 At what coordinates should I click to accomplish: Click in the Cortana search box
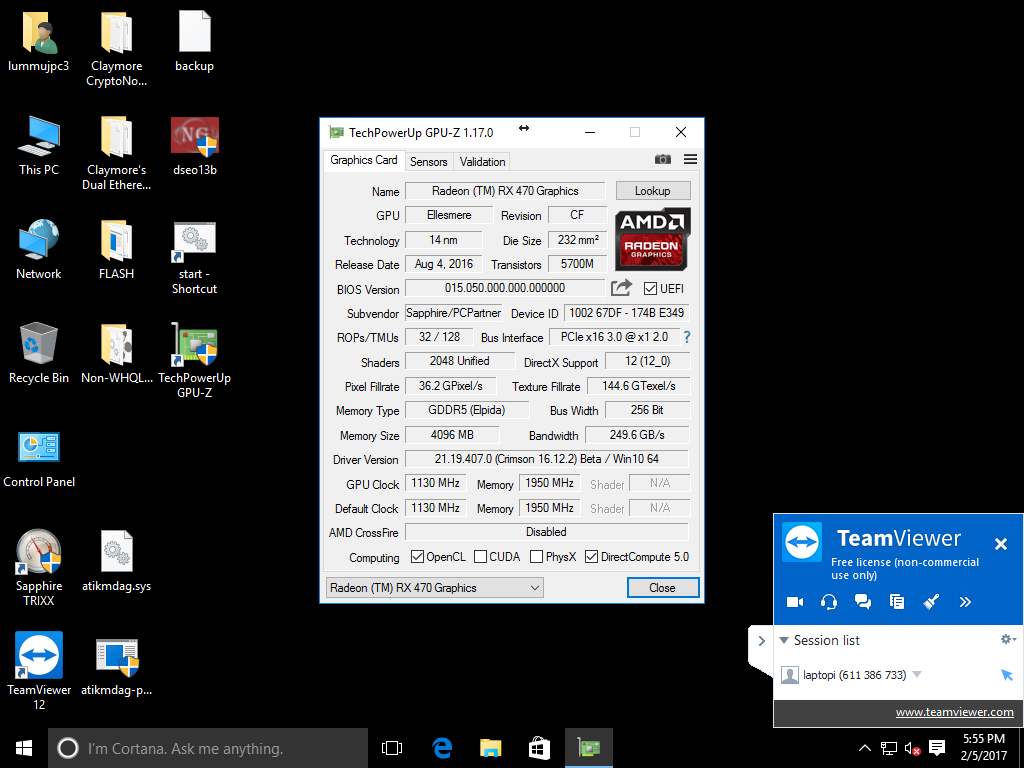click(x=208, y=748)
